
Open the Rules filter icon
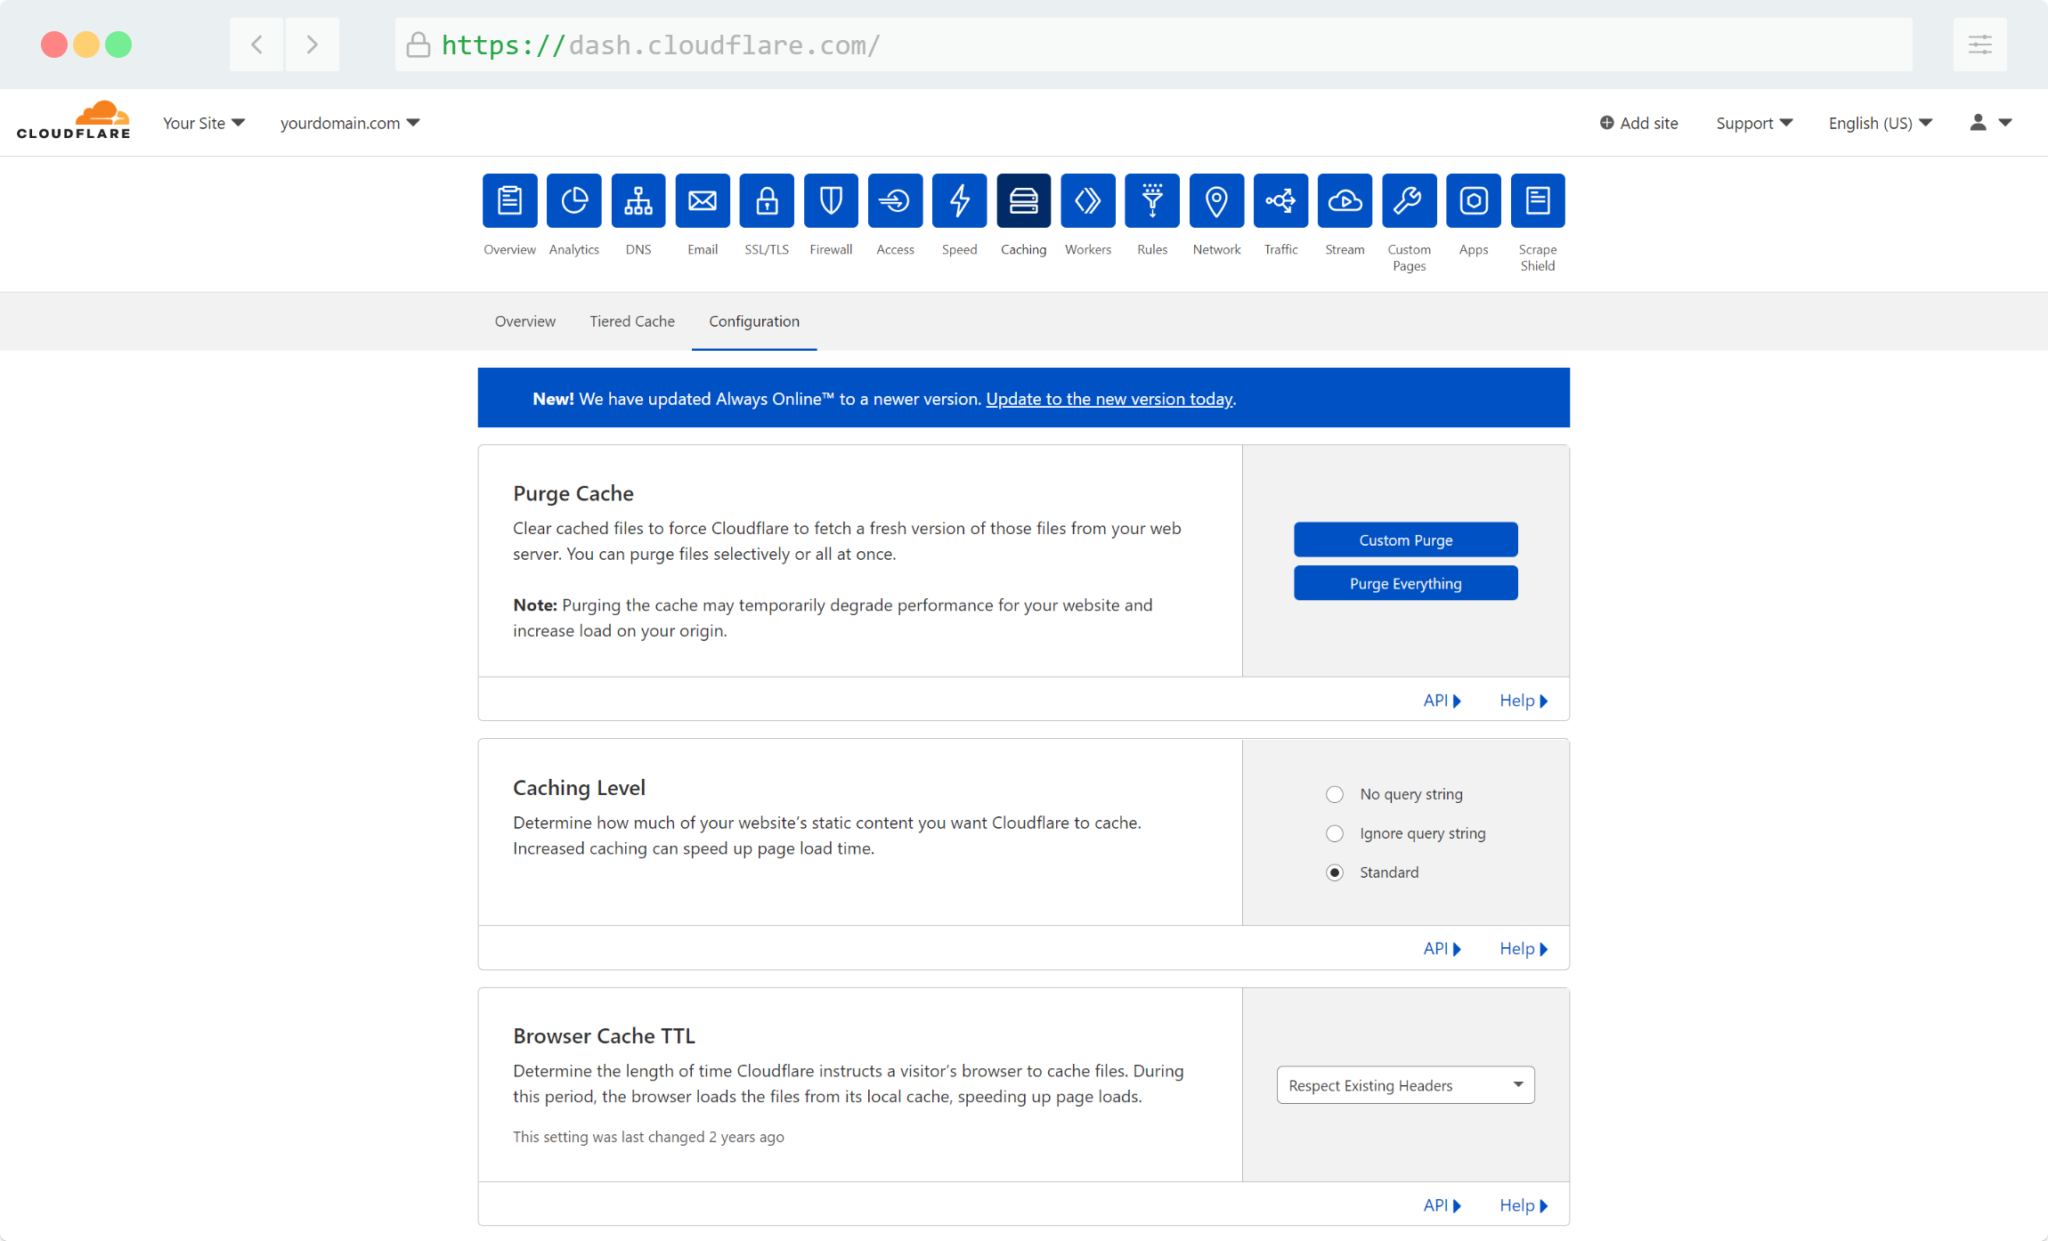(1152, 201)
